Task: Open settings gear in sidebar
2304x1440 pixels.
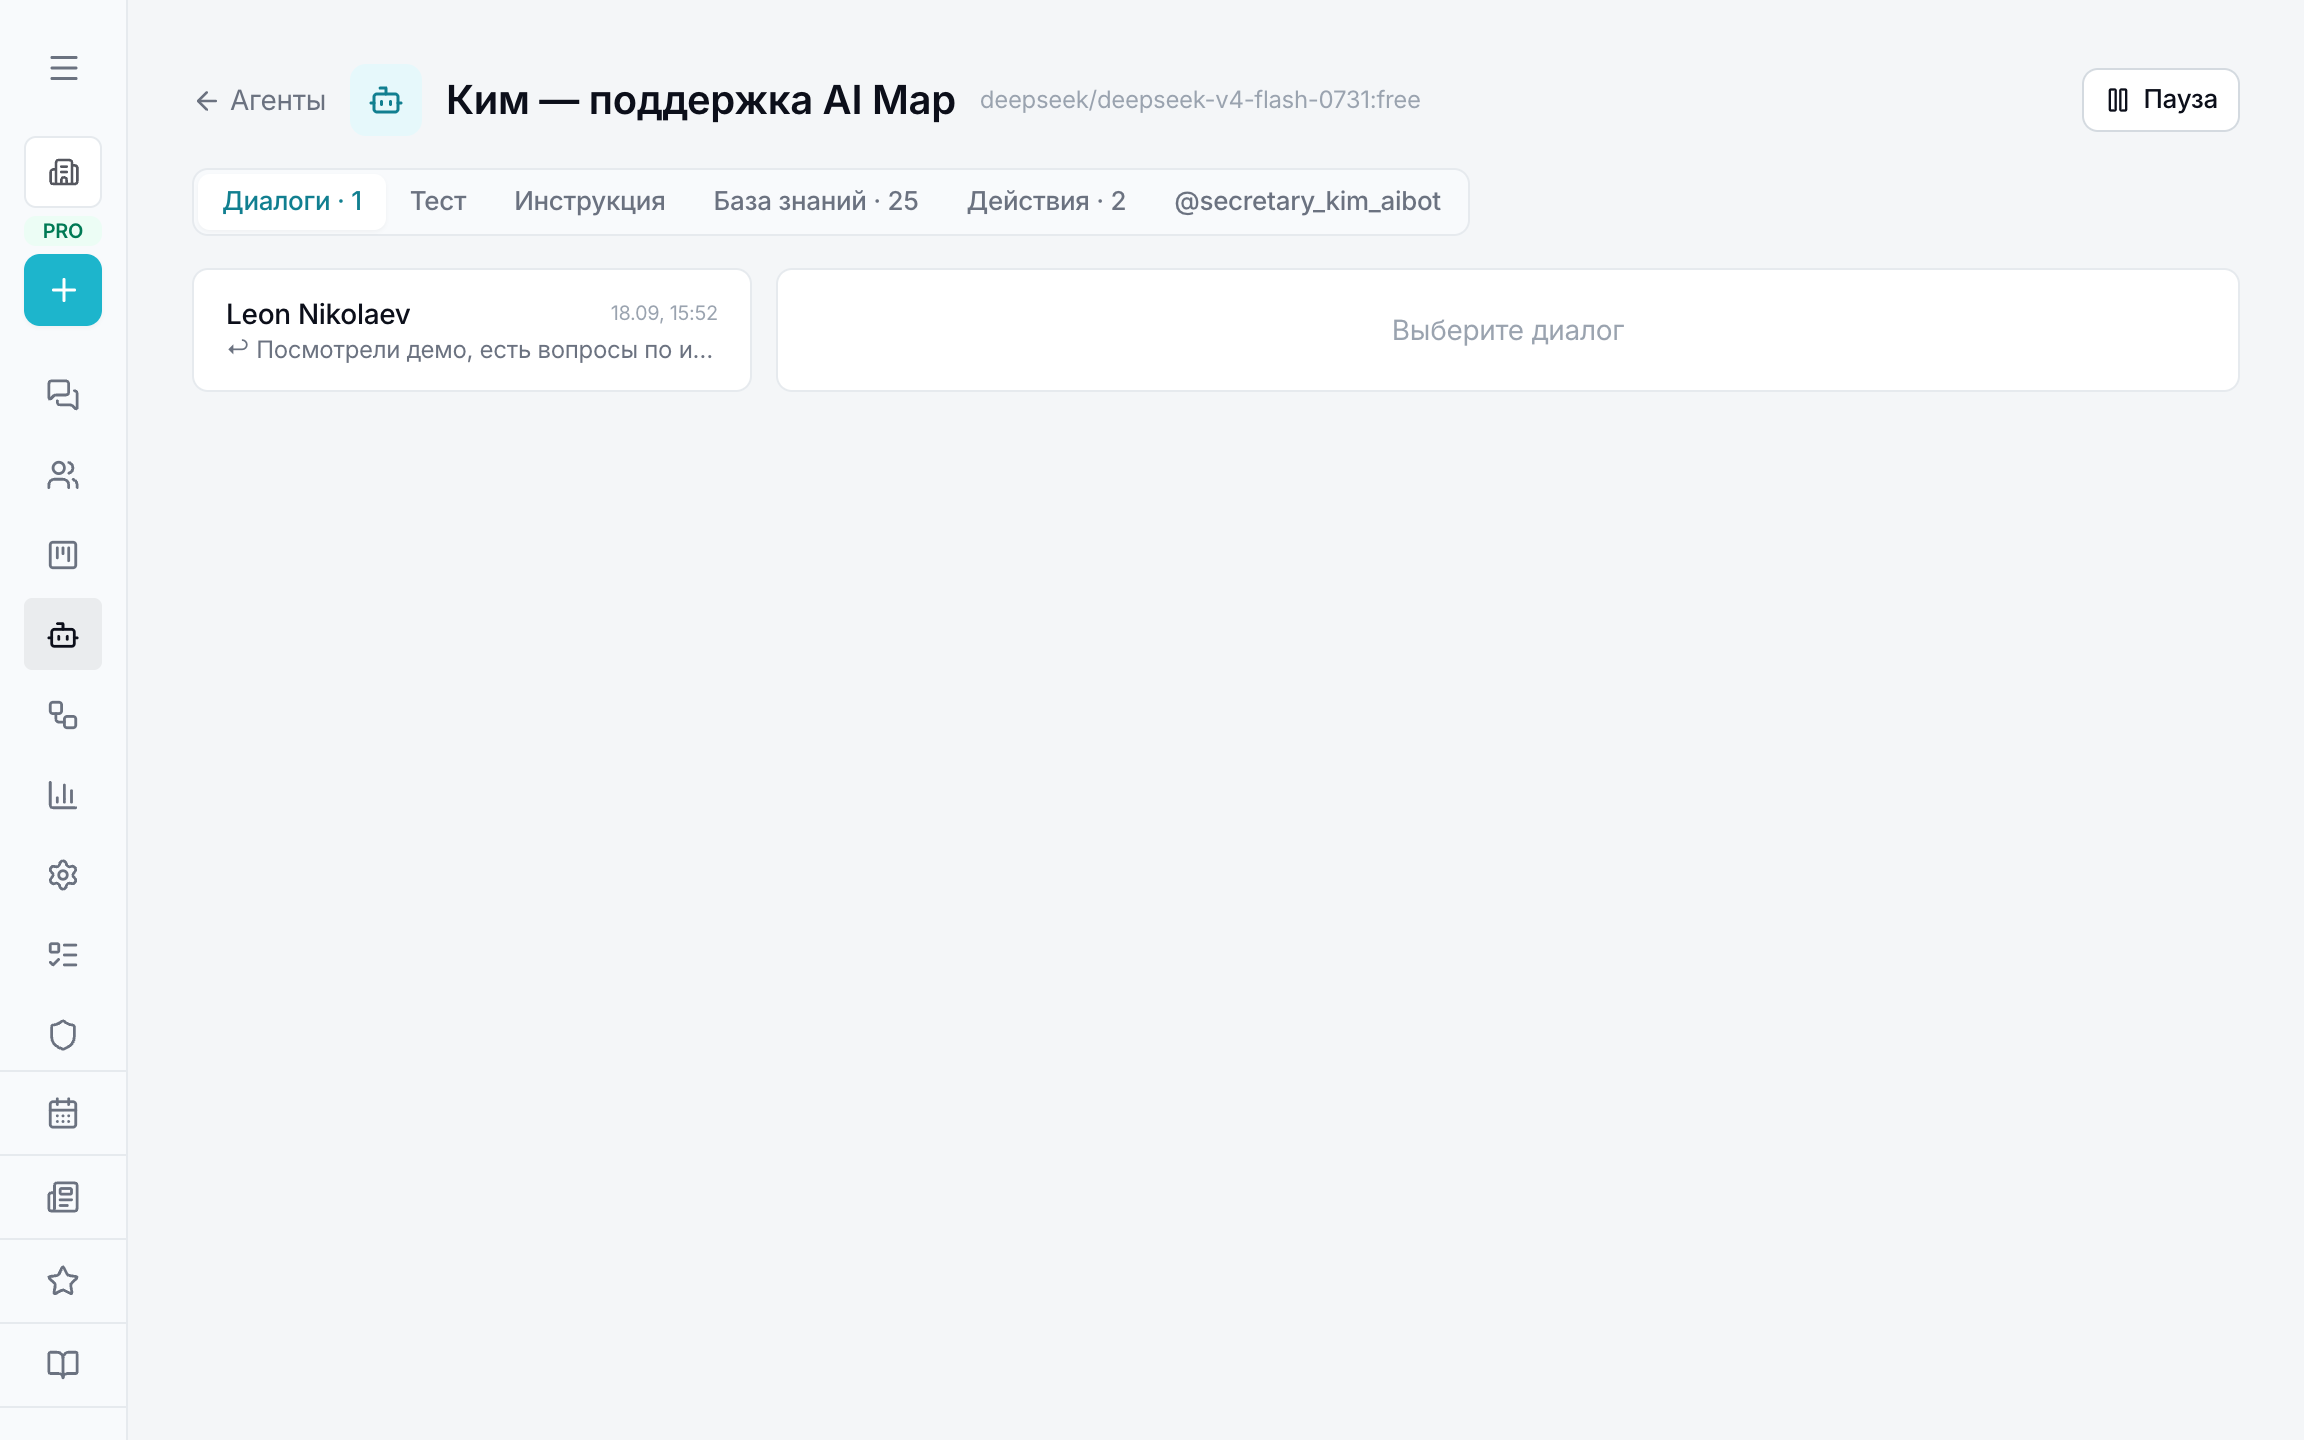Action: point(63,875)
